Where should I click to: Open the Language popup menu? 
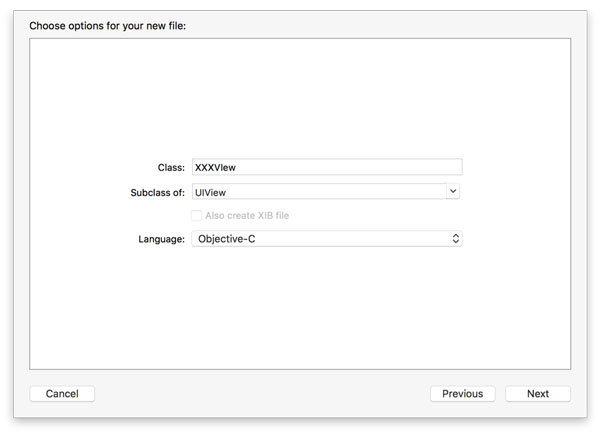click(326, 239)
